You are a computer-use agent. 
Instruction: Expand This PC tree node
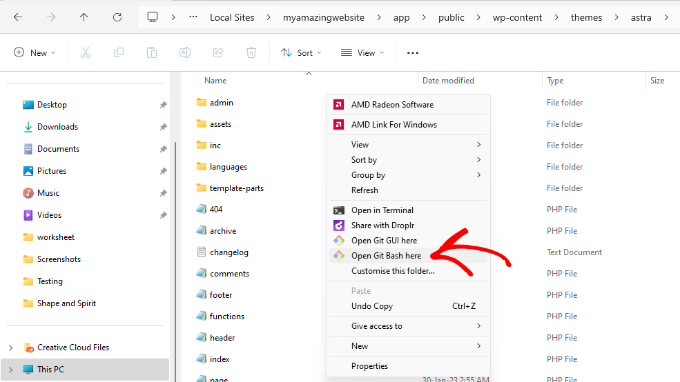tap(11, 370)
